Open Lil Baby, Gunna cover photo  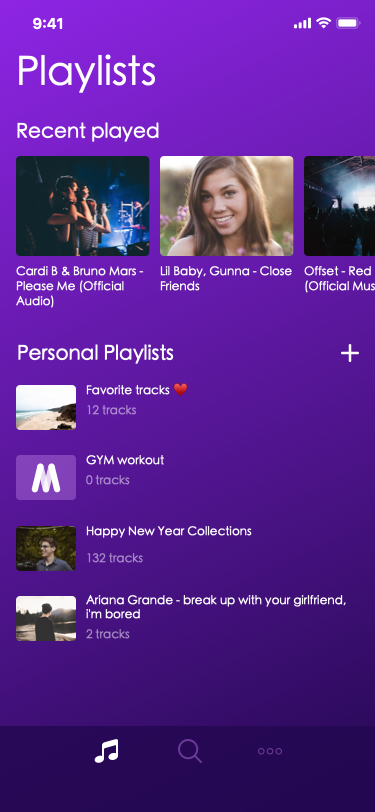(x=226, y=206)
